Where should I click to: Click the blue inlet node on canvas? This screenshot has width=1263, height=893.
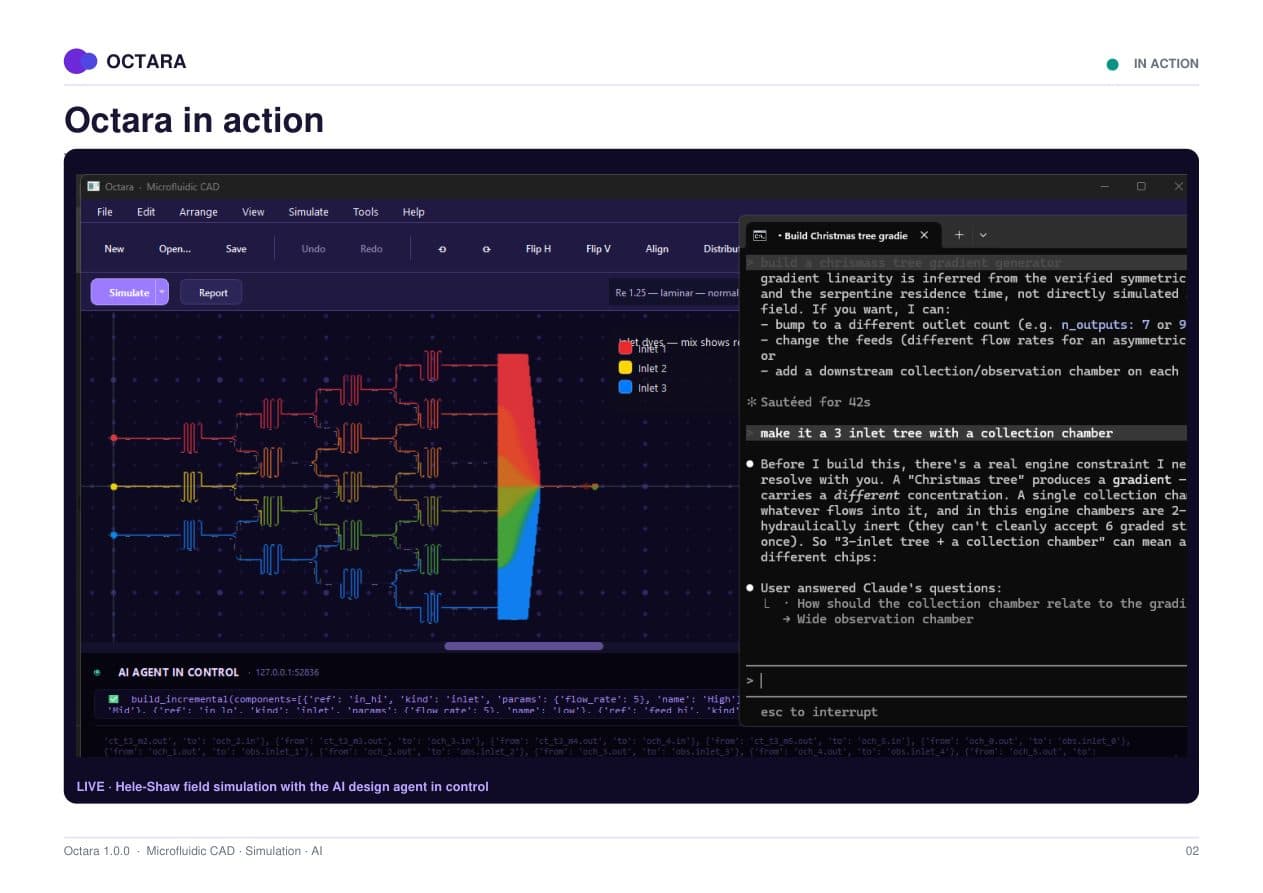113,535
